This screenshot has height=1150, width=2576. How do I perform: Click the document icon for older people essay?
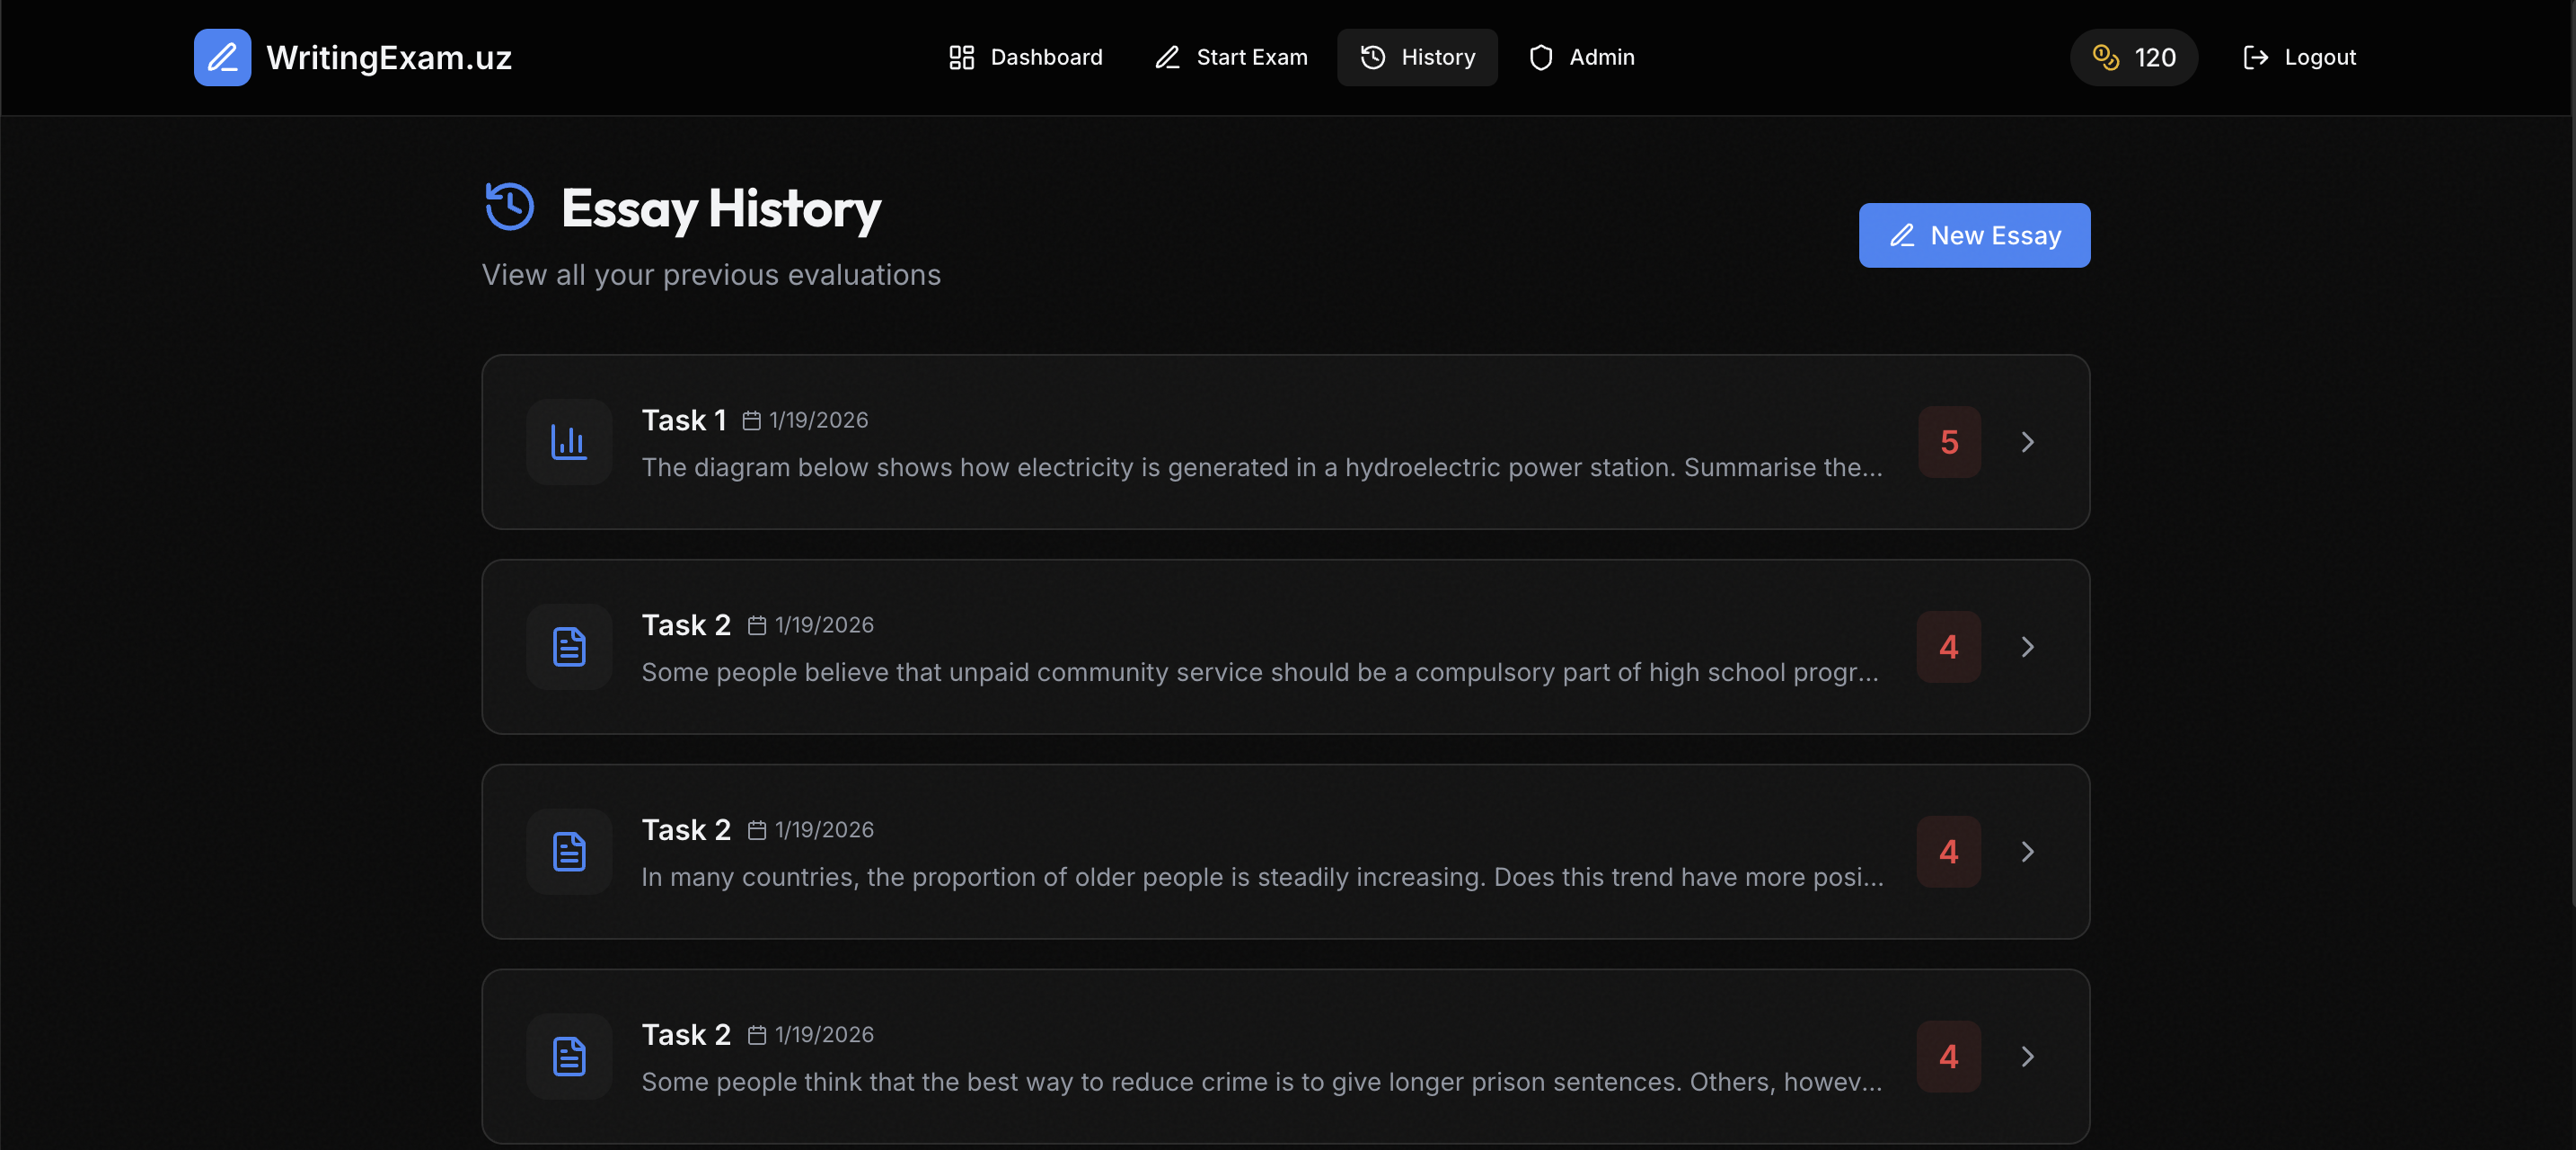pyautogui.click(x=569, y=852)
